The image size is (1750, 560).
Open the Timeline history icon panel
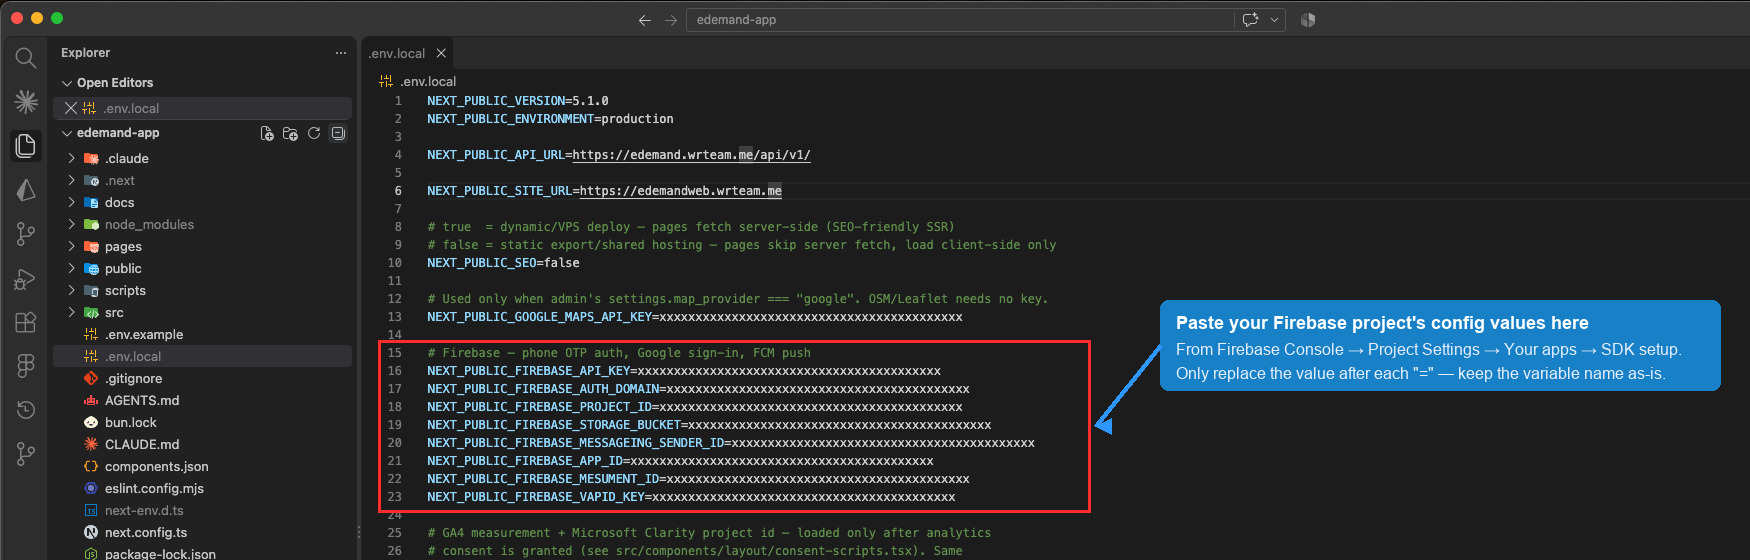click(26, 410)
